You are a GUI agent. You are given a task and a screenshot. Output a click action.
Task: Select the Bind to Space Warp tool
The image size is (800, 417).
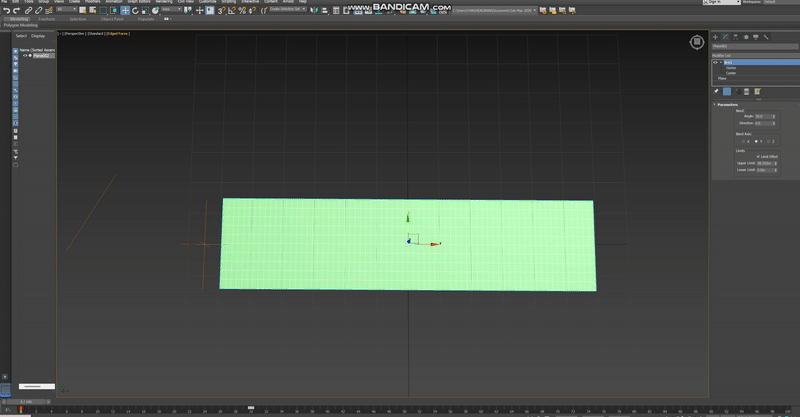(49, 10)
